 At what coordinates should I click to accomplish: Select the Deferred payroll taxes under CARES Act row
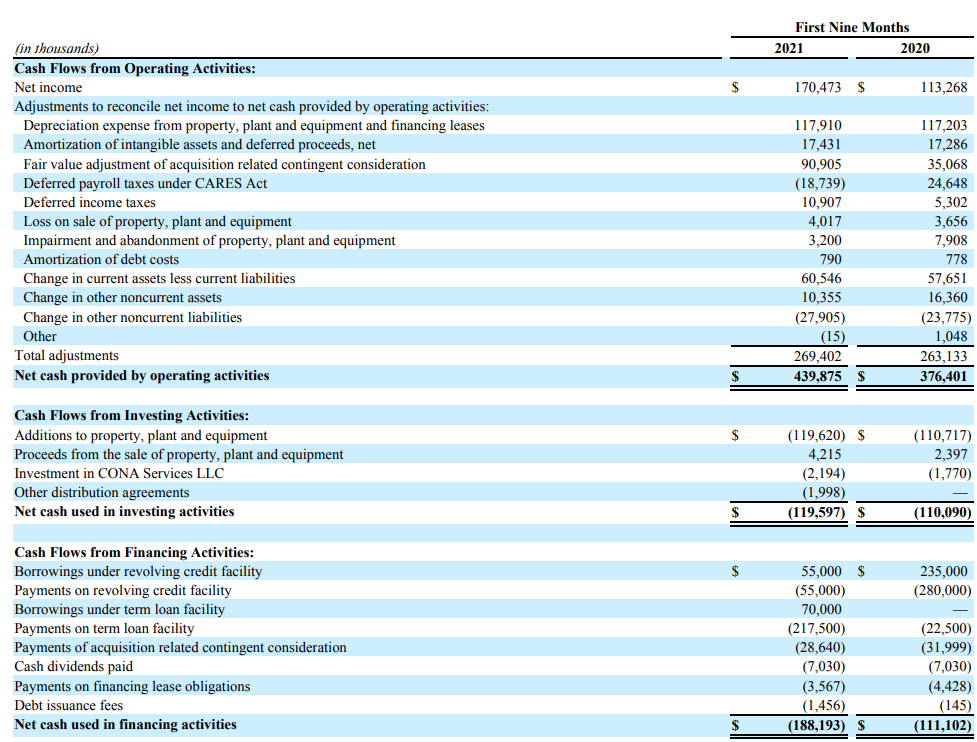point(132,183)
